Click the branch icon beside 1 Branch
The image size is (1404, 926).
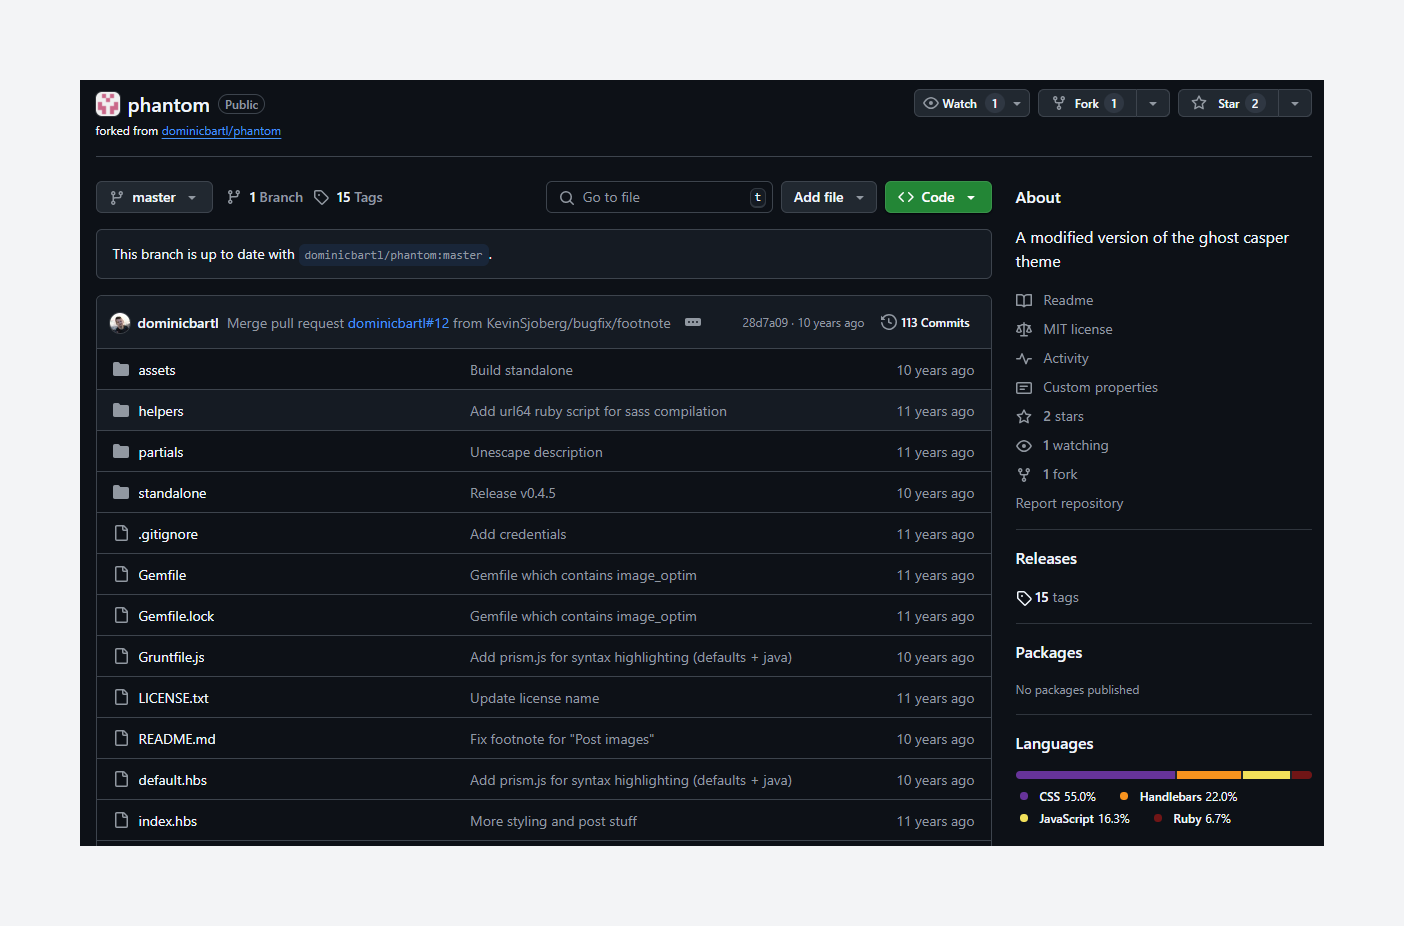coord(234,197)
